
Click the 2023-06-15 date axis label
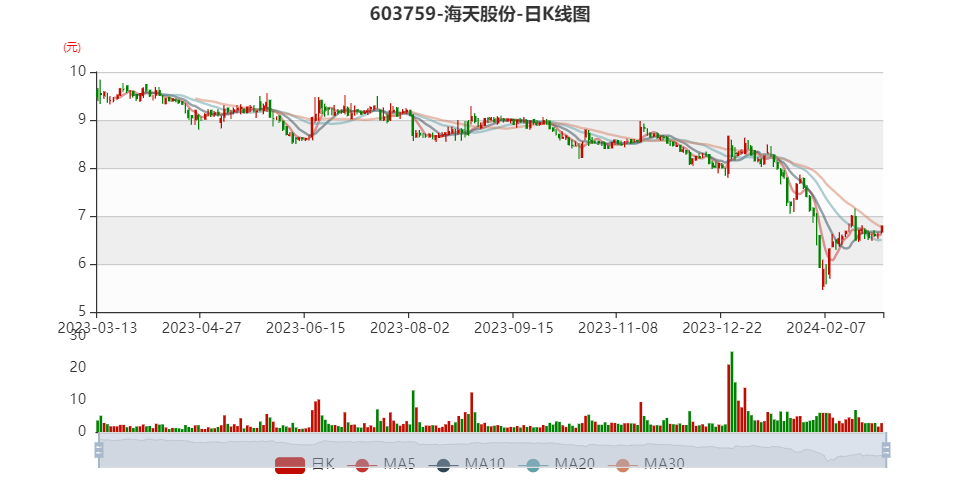tap(304, 328)
